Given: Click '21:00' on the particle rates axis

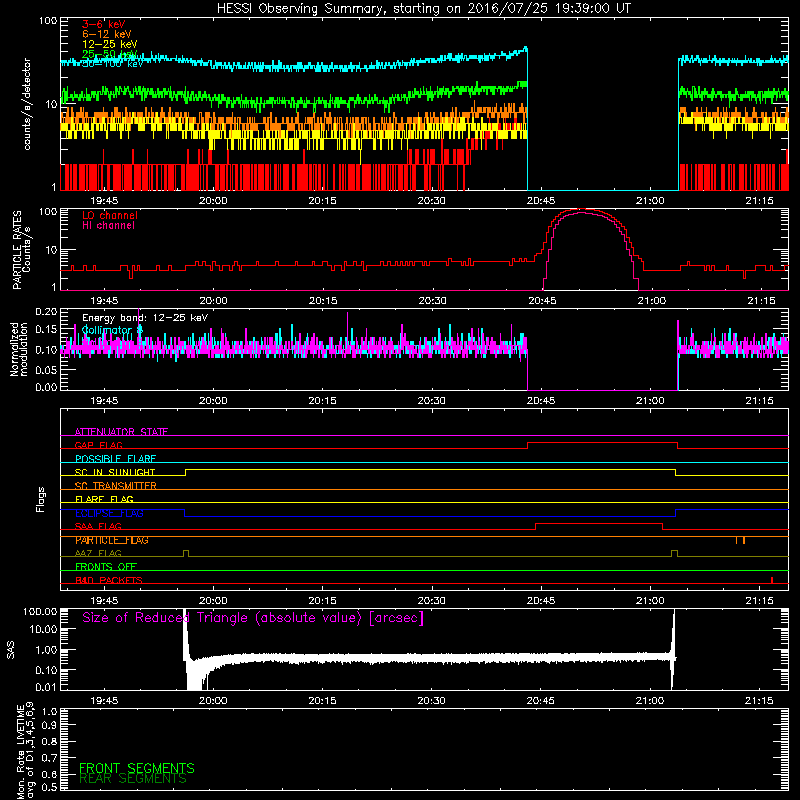Looking at the screenshot, I should point(651,301).
